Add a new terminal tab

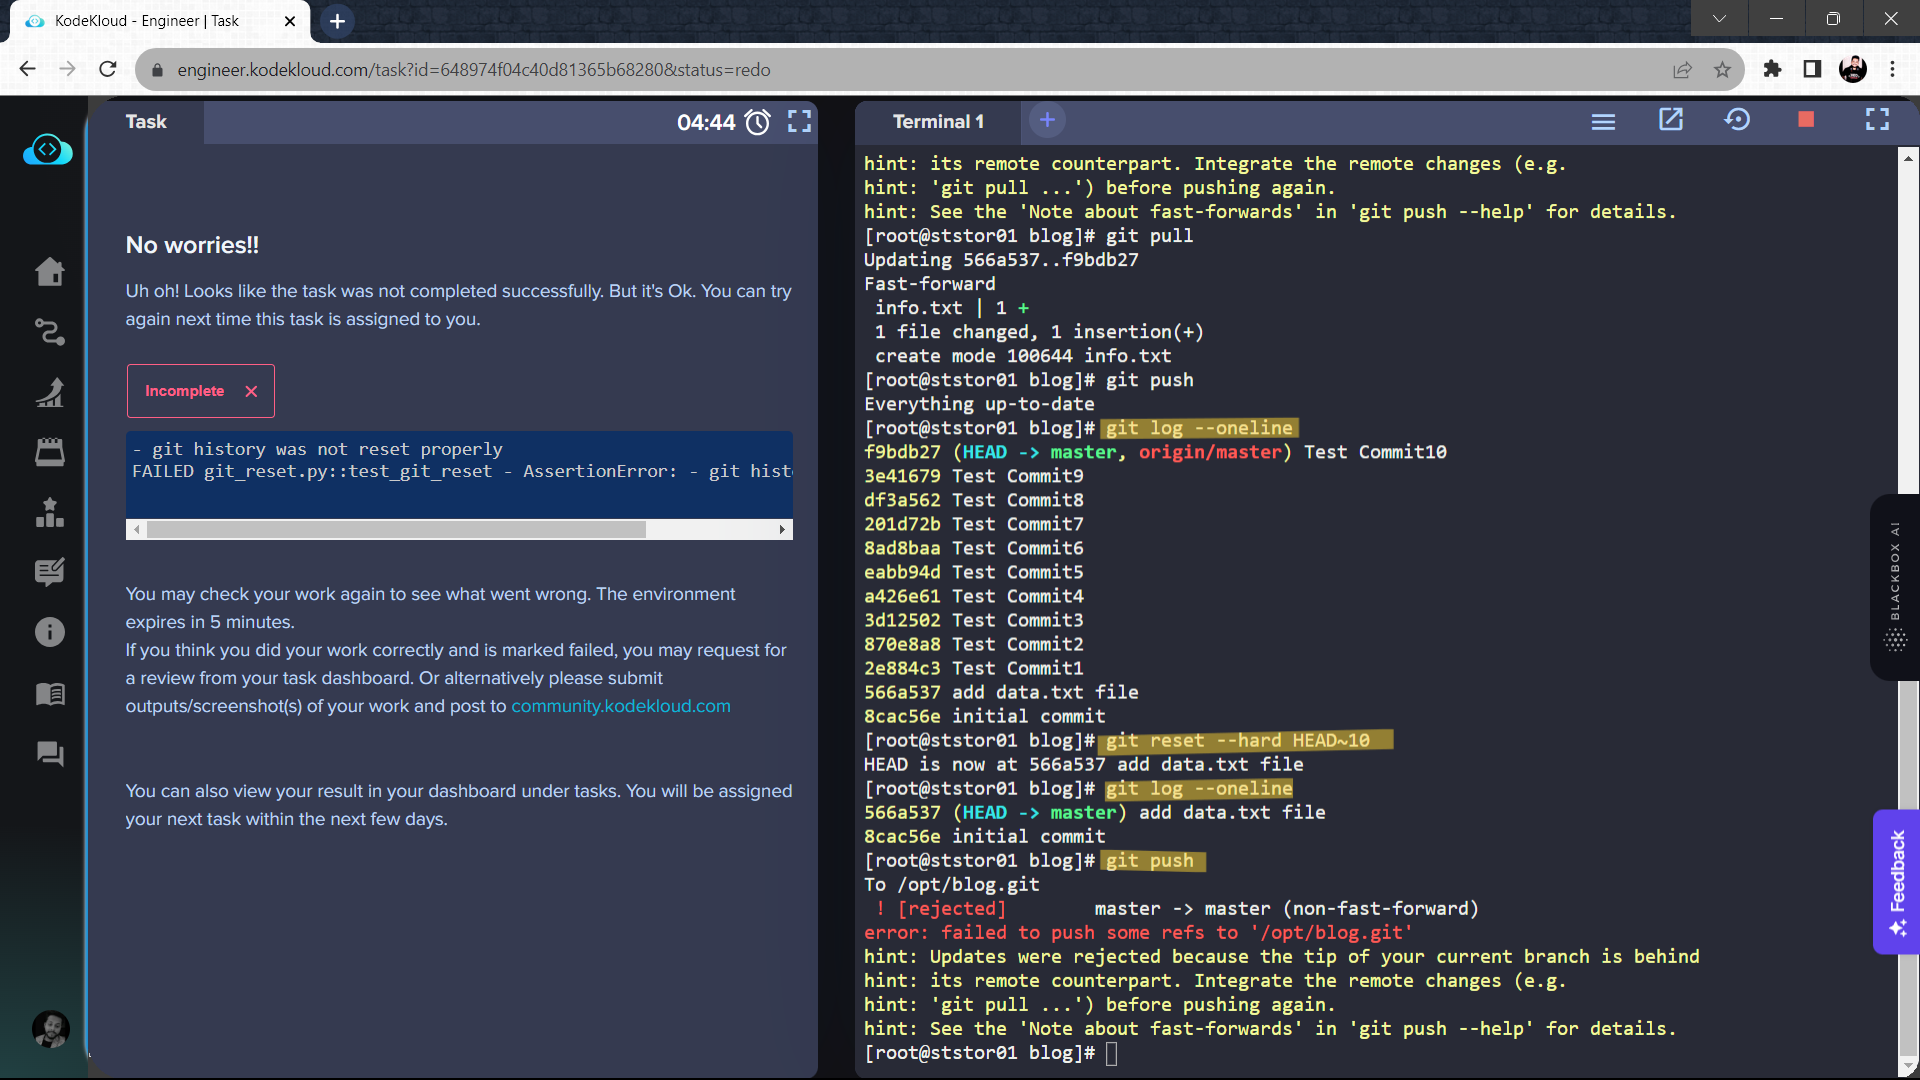(1047, 121)
